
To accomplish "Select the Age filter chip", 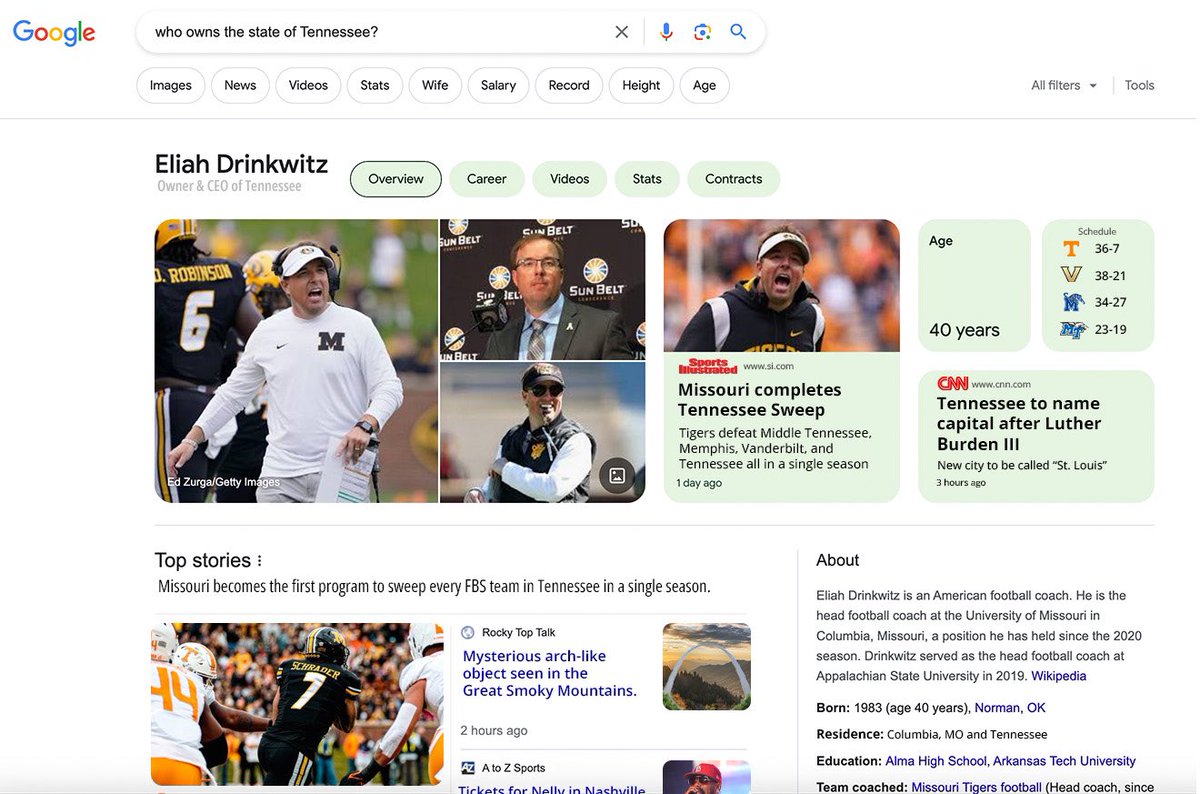I will [x=704, y=85].
